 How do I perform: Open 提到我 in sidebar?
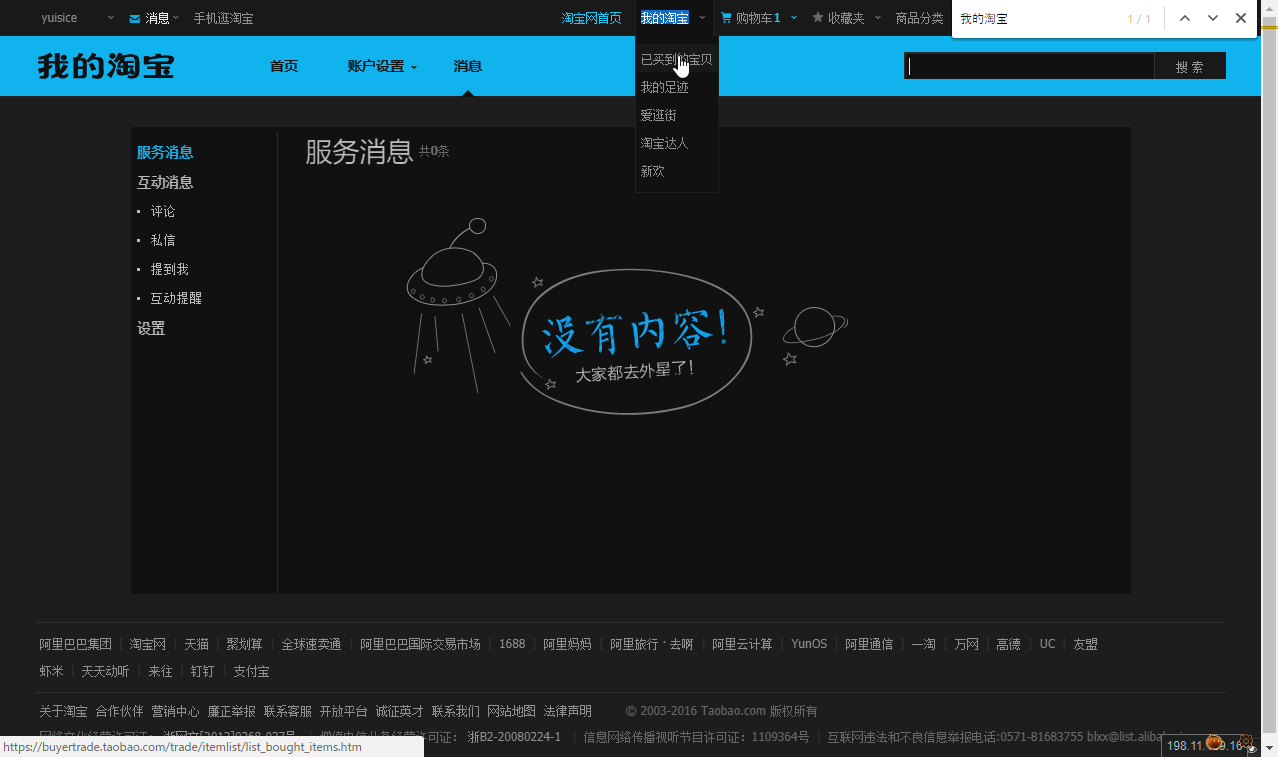click(169, 269)
